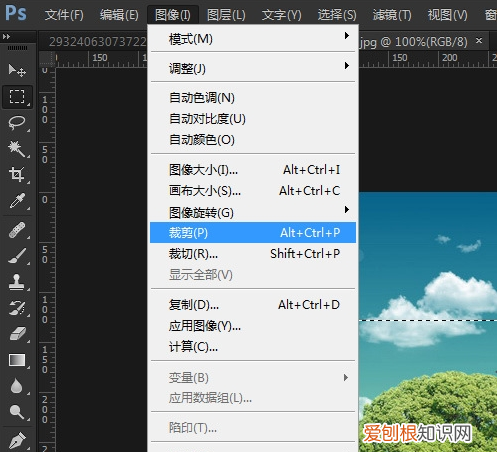Open the 图层(L) menu
This screenshot has height=452, width=497.
226,15
